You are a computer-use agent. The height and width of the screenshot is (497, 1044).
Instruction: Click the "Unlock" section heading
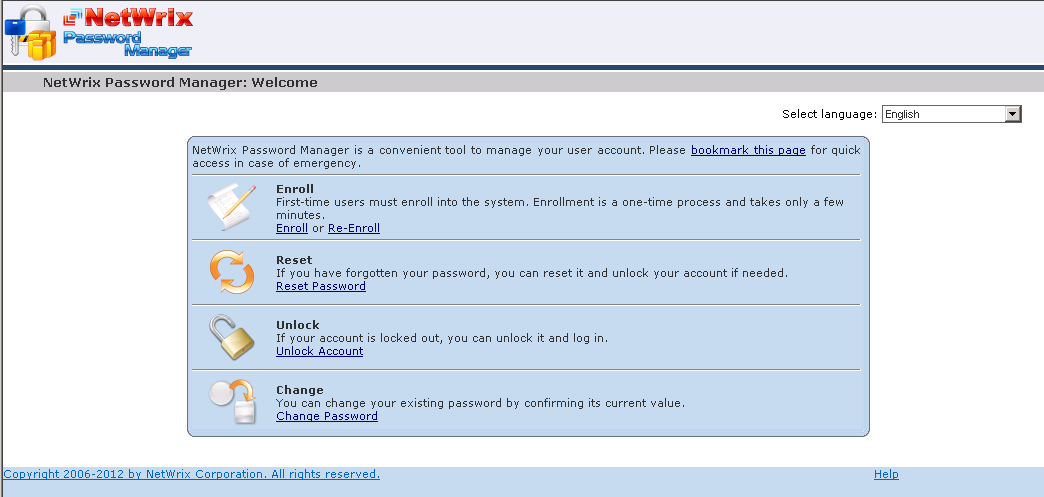(x=298, y=324)
